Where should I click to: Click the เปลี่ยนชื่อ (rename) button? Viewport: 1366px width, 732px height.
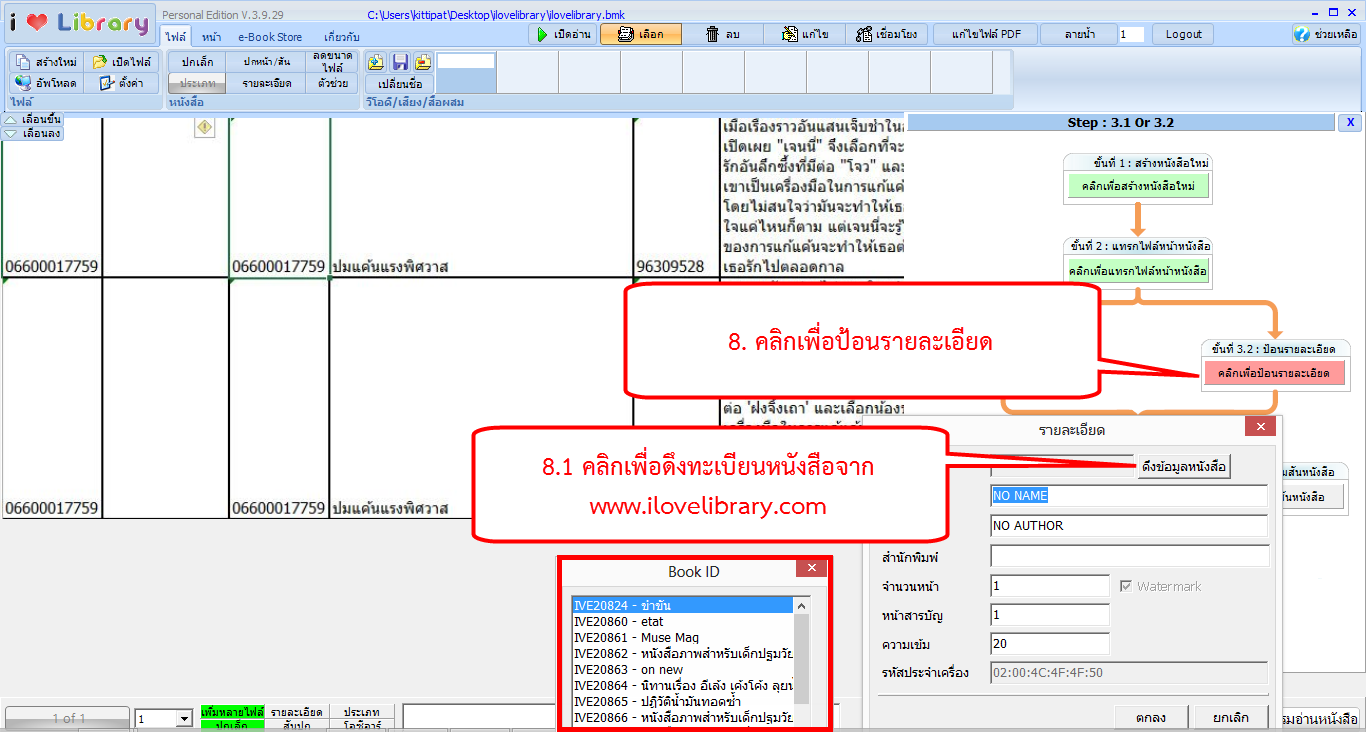pos(399,83)
